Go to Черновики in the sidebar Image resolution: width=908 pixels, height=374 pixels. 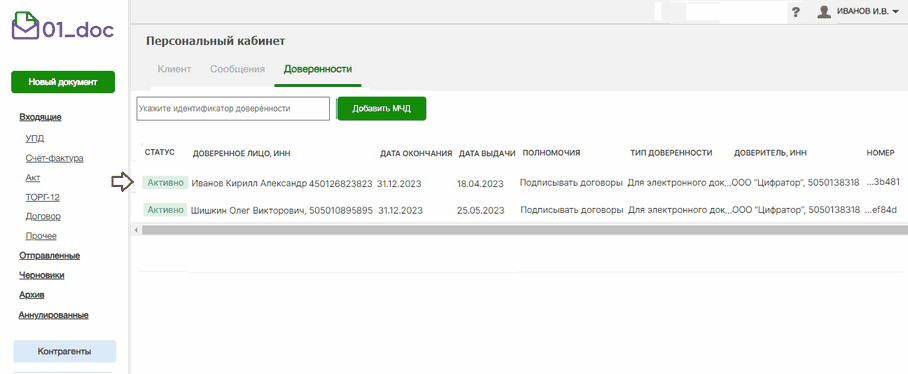tap(41, 275)
